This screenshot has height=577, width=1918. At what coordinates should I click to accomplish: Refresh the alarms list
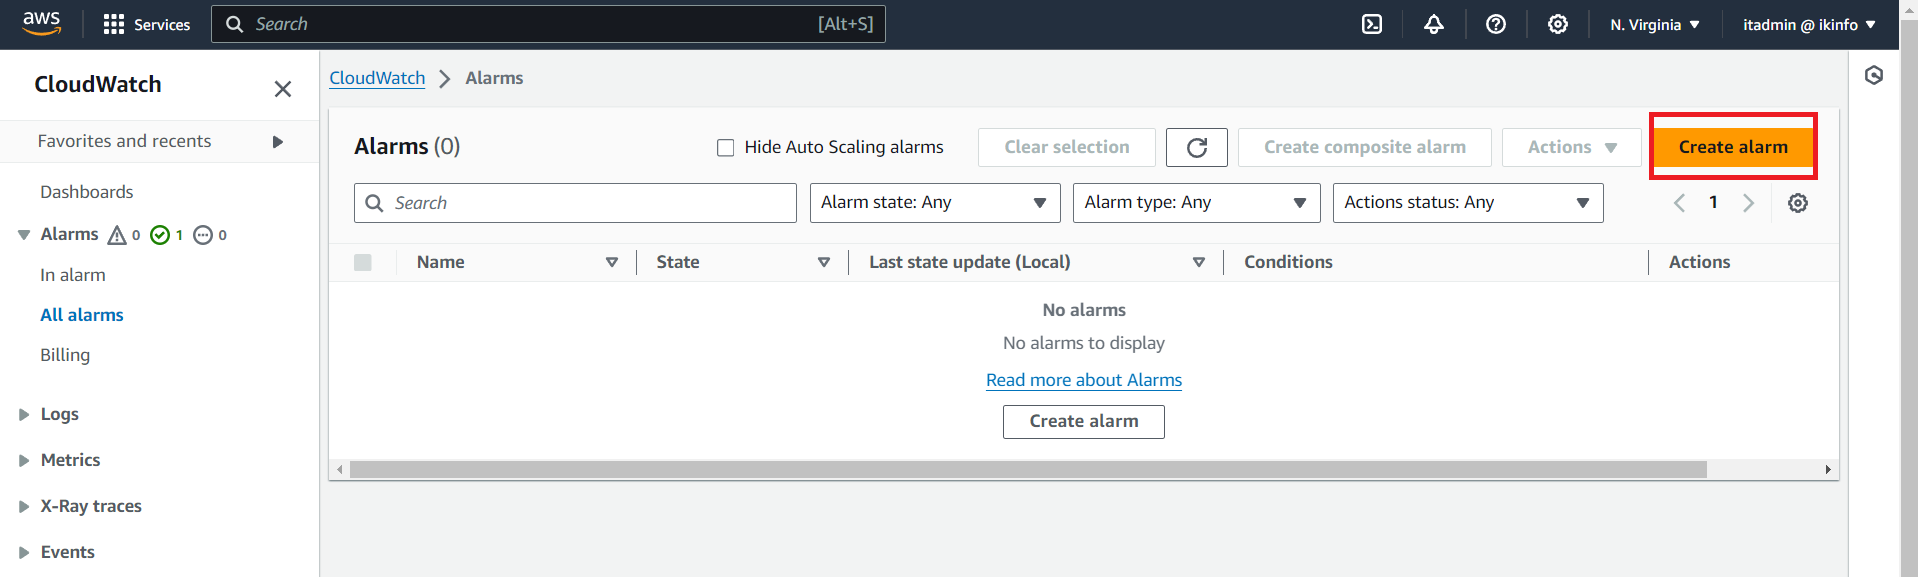(x=1196, y=147)
